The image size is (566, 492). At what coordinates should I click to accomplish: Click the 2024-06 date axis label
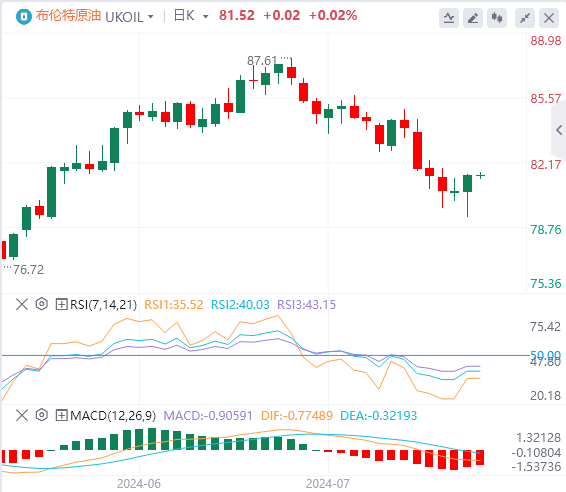139,484
